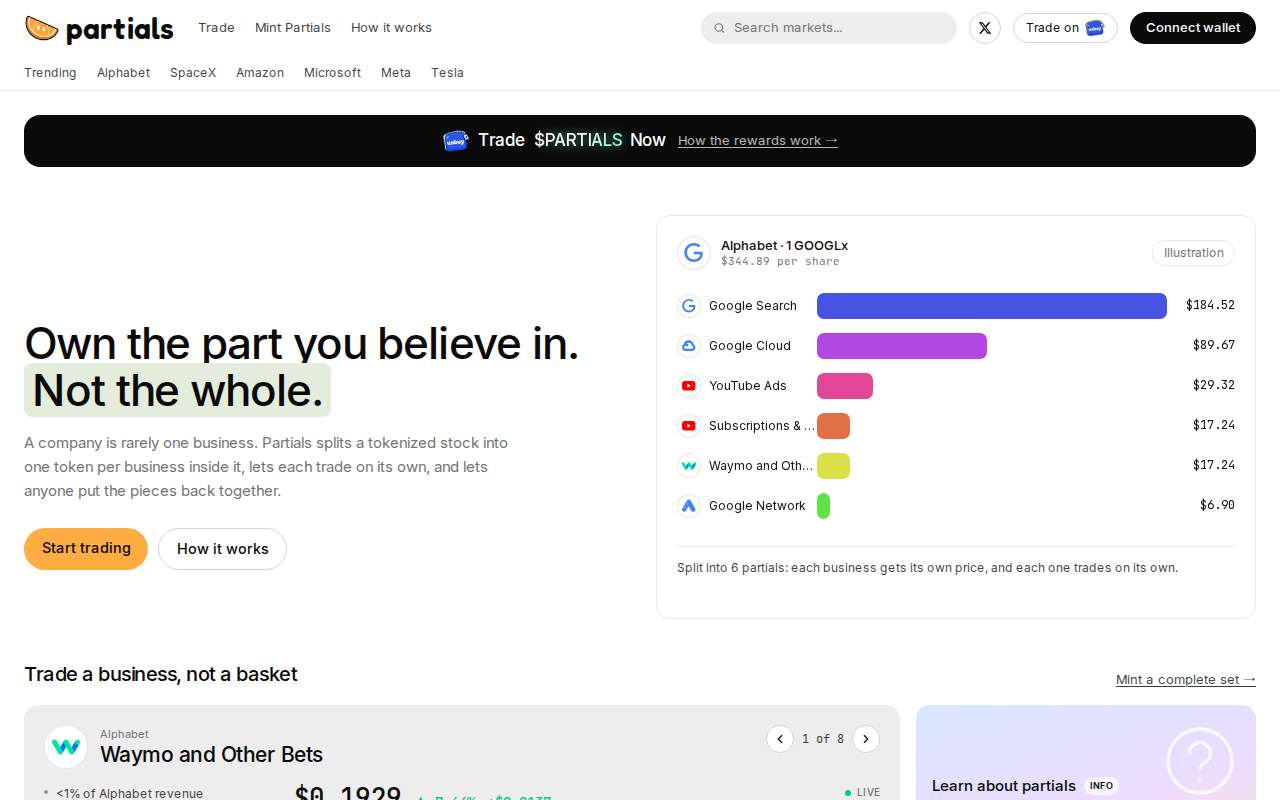
Task: Click the pink YouTube Ads price bar
Action: point(845,386)
